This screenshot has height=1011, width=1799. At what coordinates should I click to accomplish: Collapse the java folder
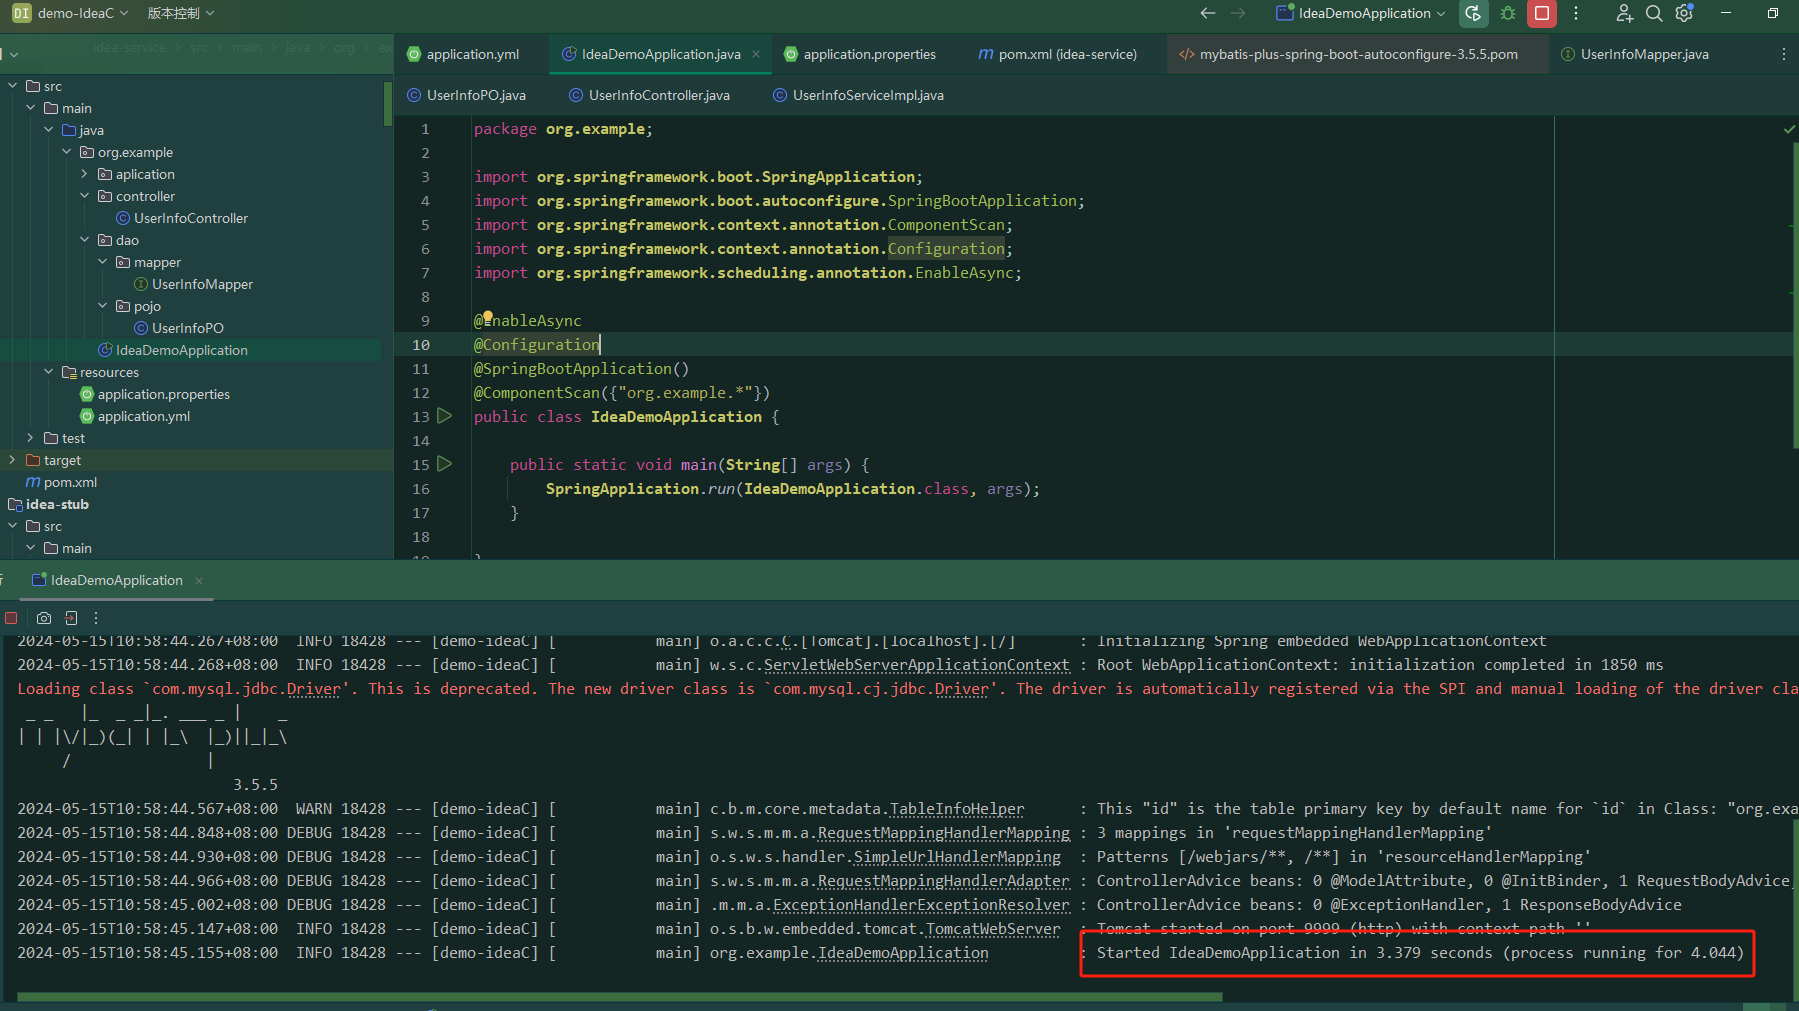(x=48, y=130)
